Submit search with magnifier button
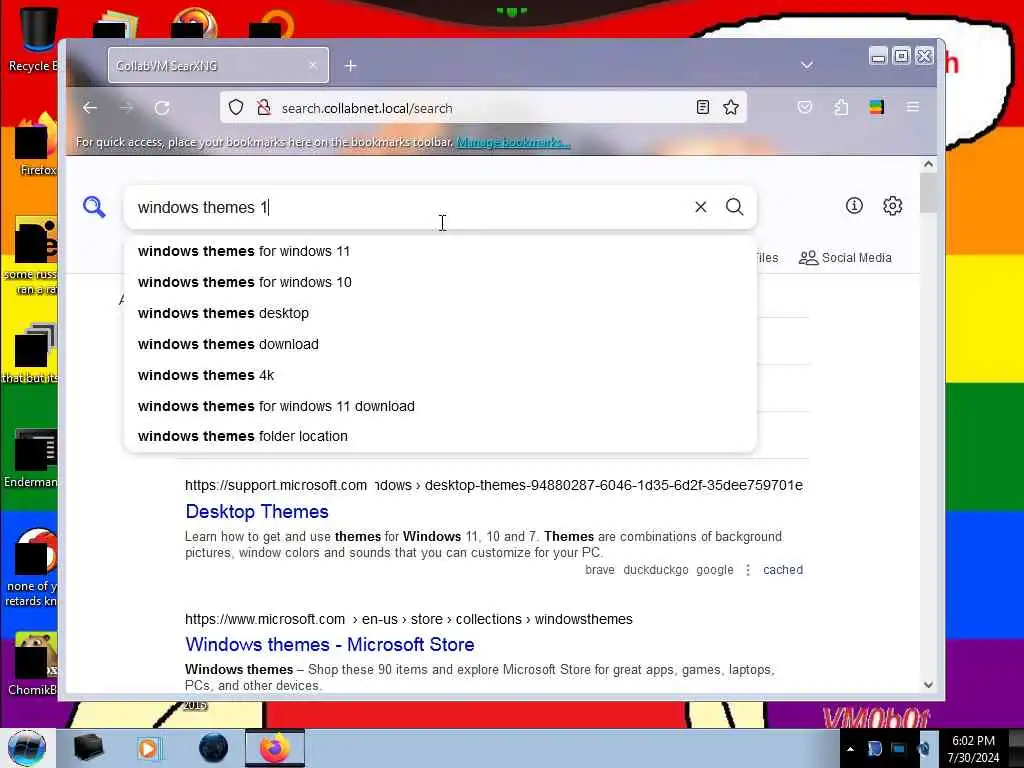 (735, 207)
